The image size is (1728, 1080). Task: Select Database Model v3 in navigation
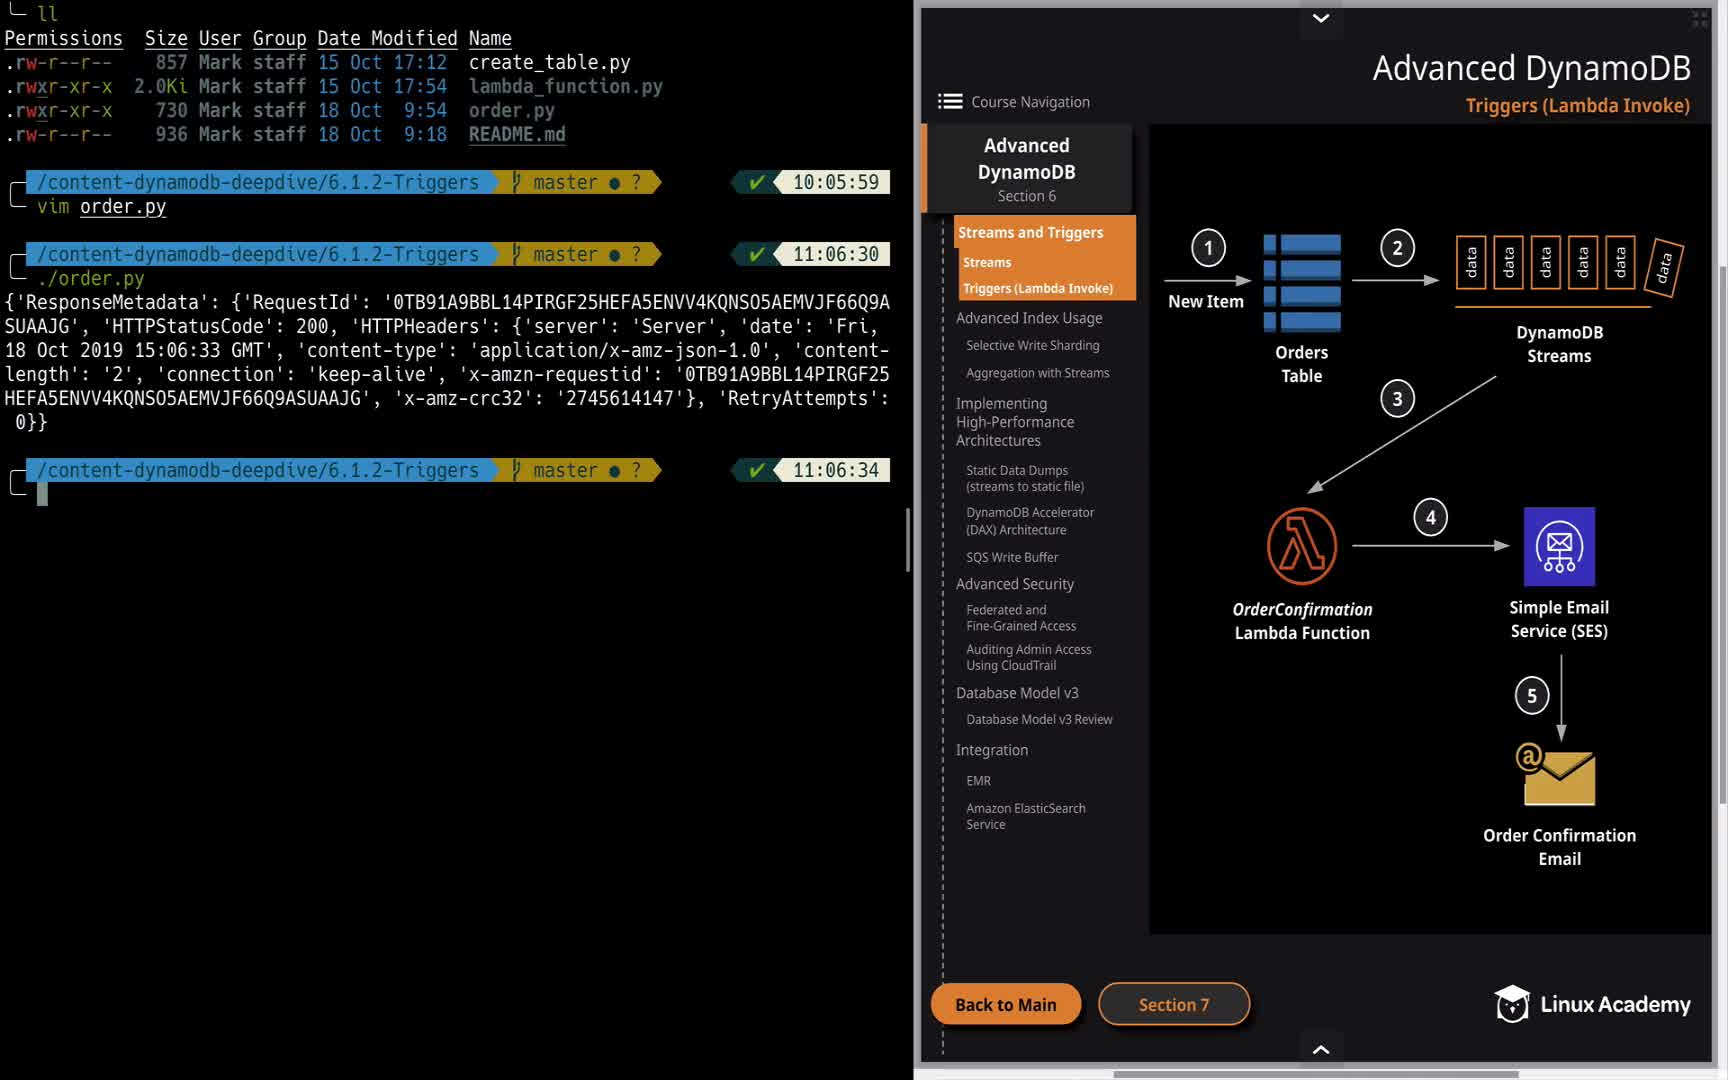point(1016,693)
